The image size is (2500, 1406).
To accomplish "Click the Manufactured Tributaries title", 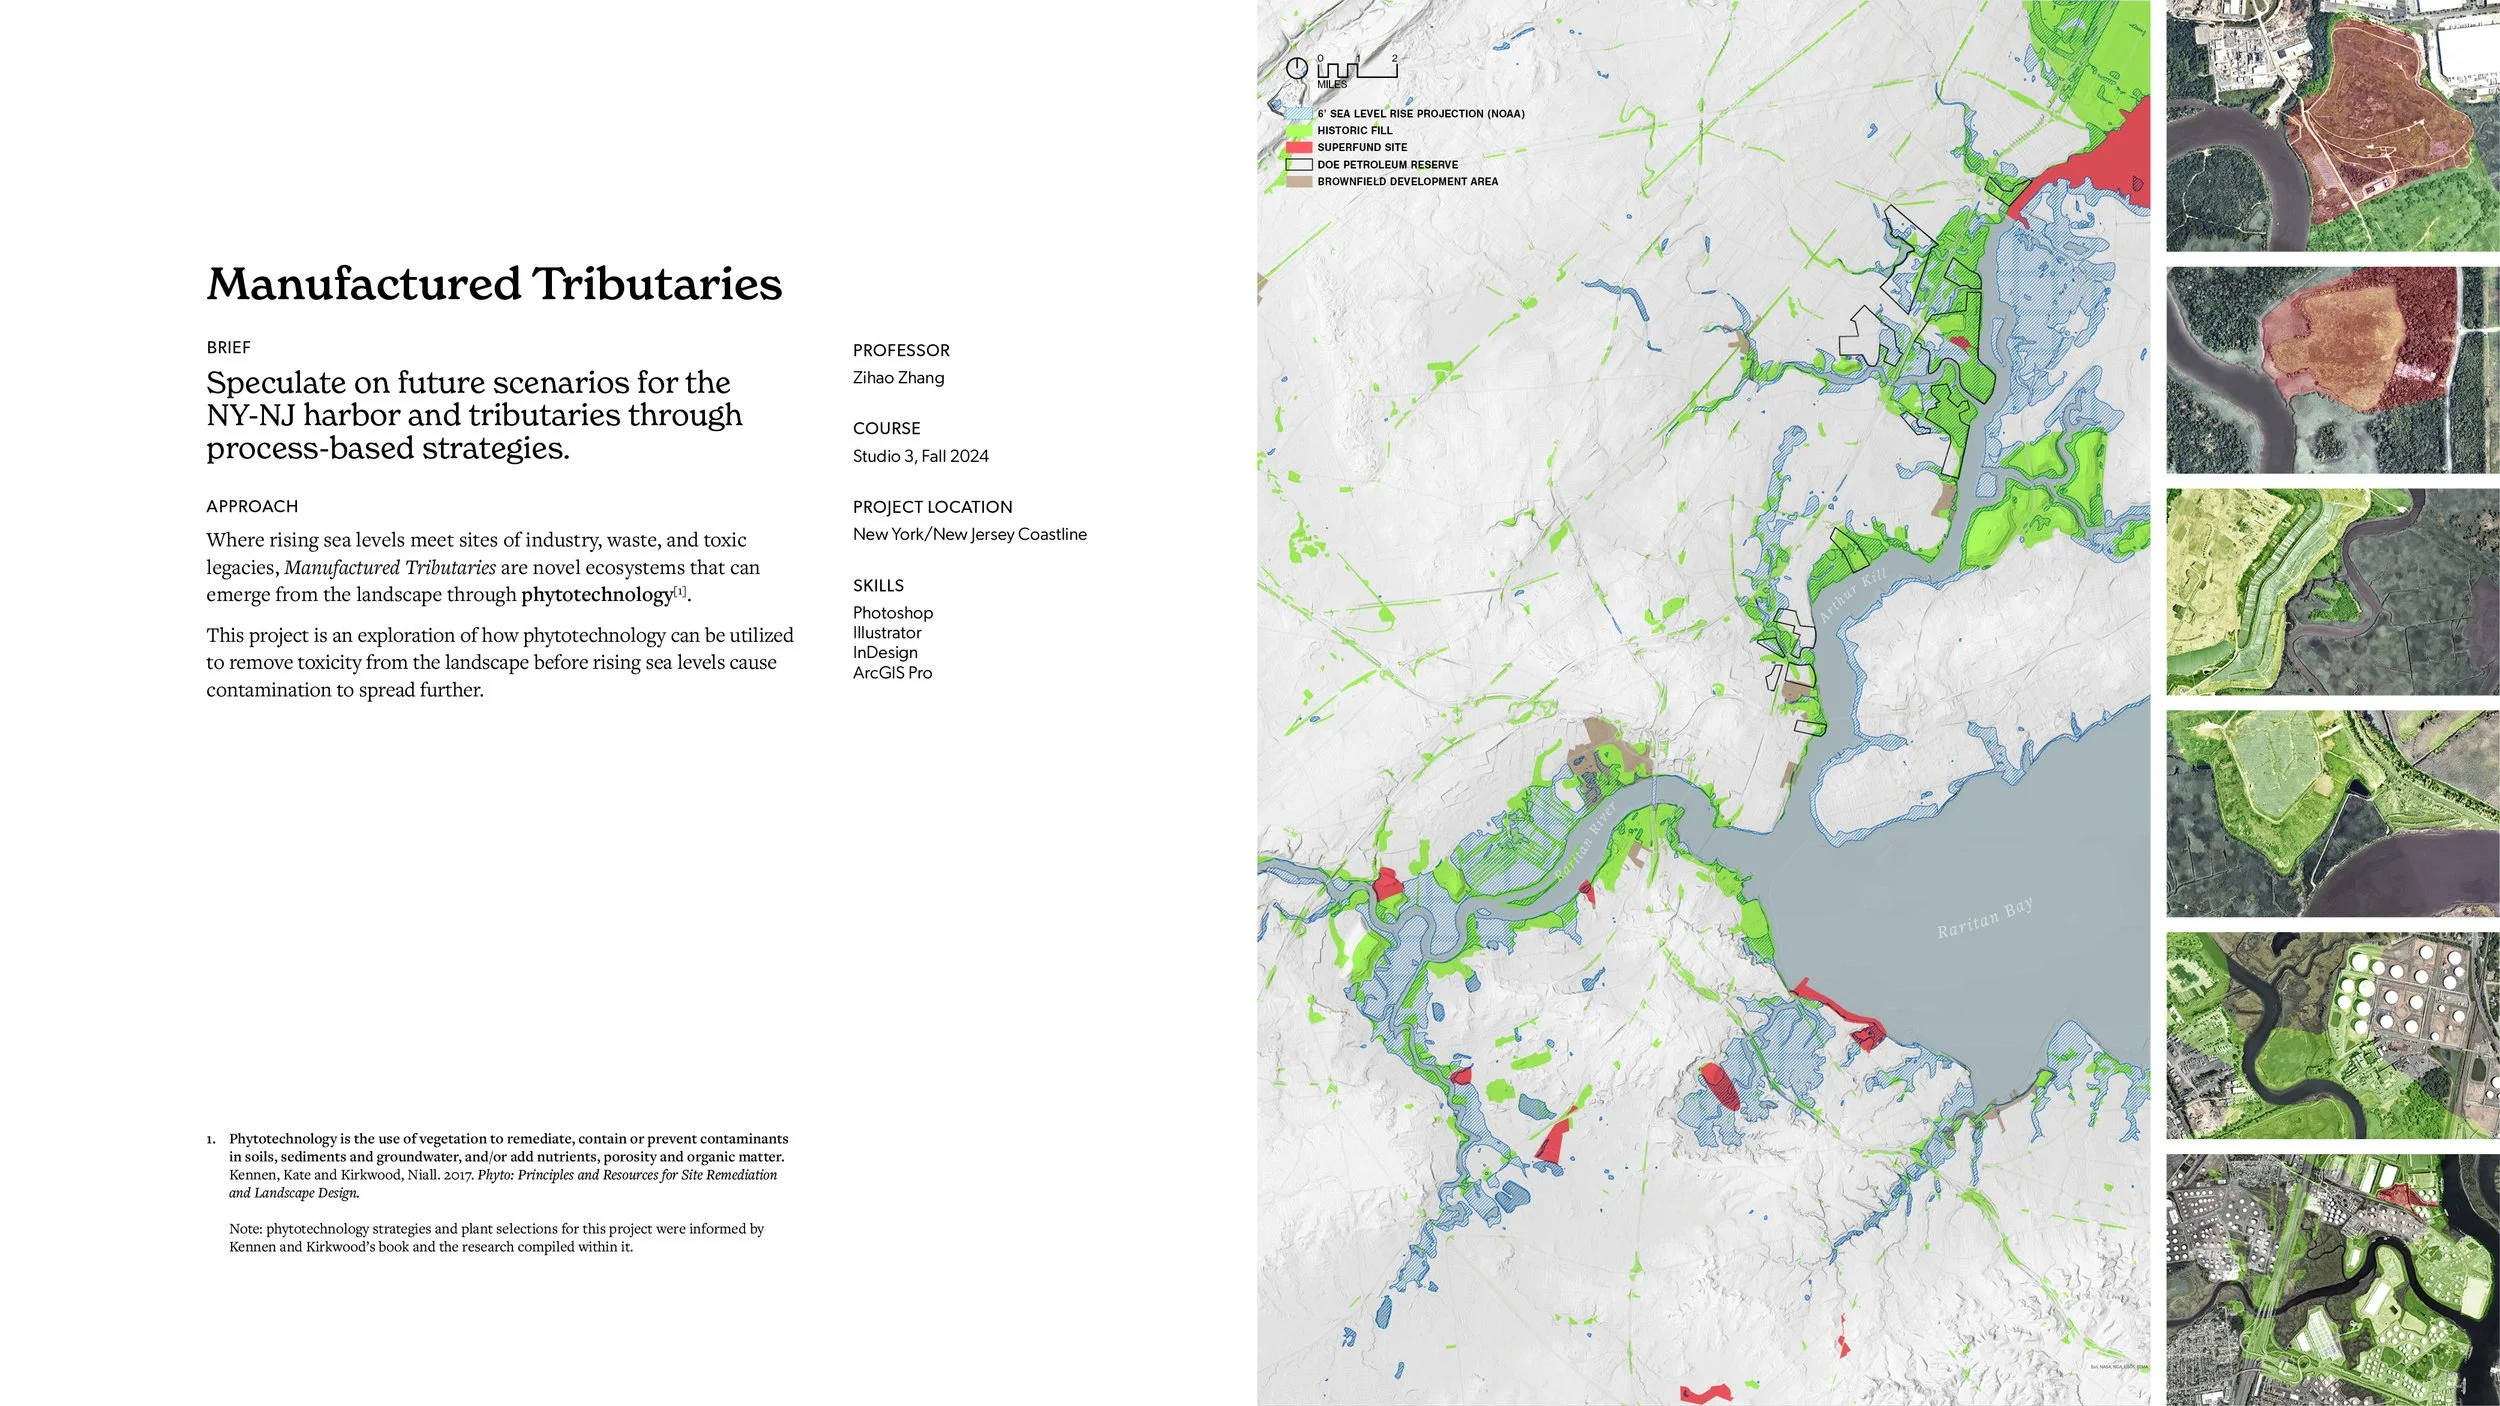I will coord(494,284).
